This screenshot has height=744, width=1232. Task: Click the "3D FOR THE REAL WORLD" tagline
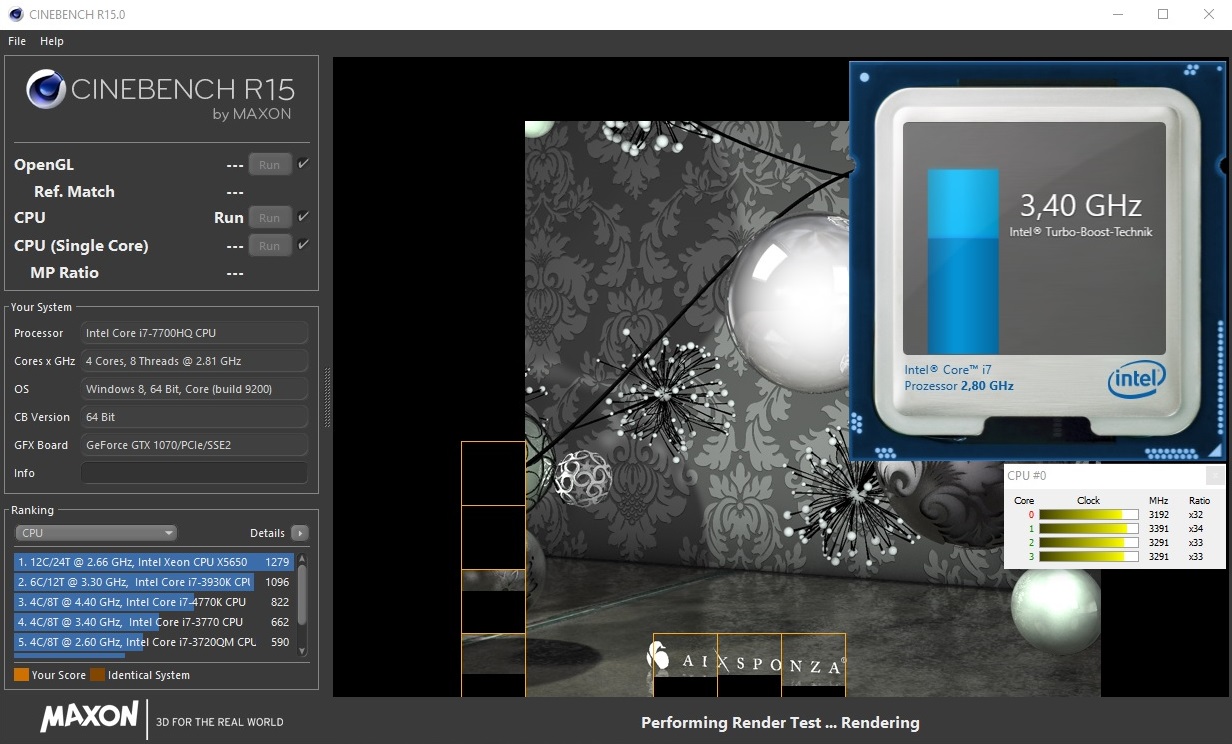(220, 722)
